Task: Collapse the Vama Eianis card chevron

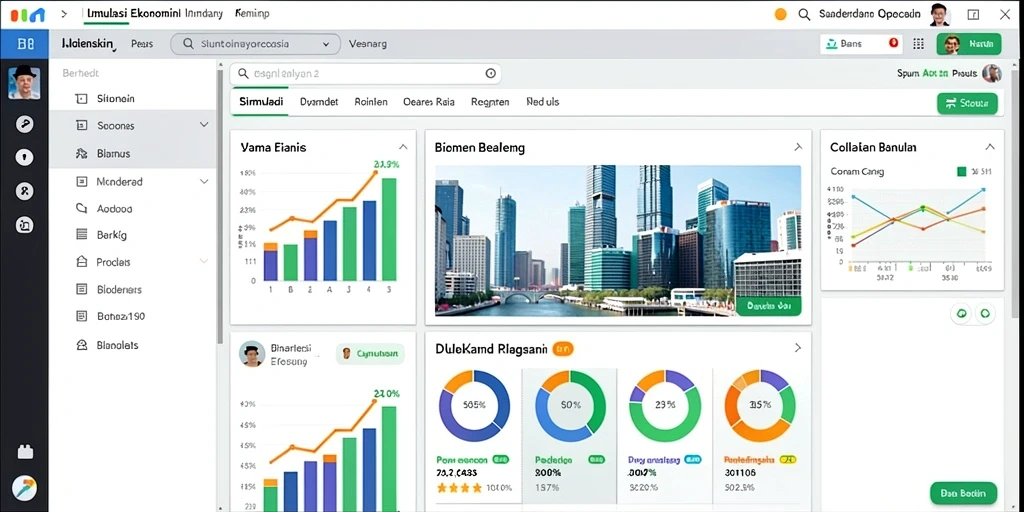Action: tap(403, 147)
